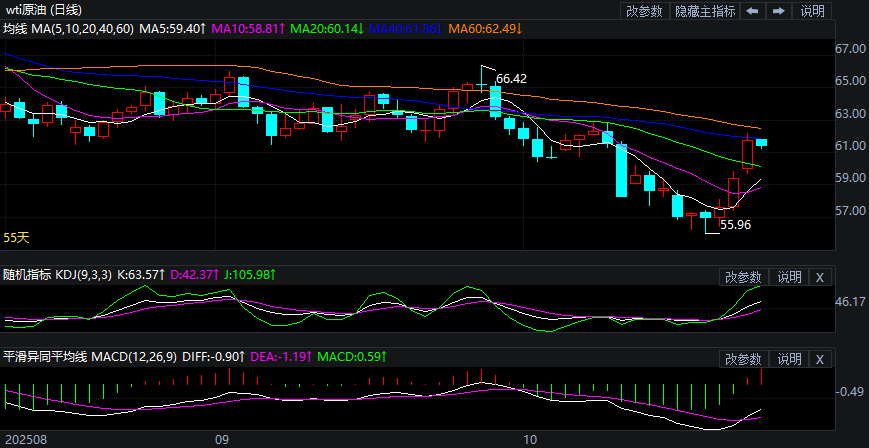The width and height of the screenshot is (869, 448).
Task: Click the 66.42 high price marker
Action: [511, 78]
